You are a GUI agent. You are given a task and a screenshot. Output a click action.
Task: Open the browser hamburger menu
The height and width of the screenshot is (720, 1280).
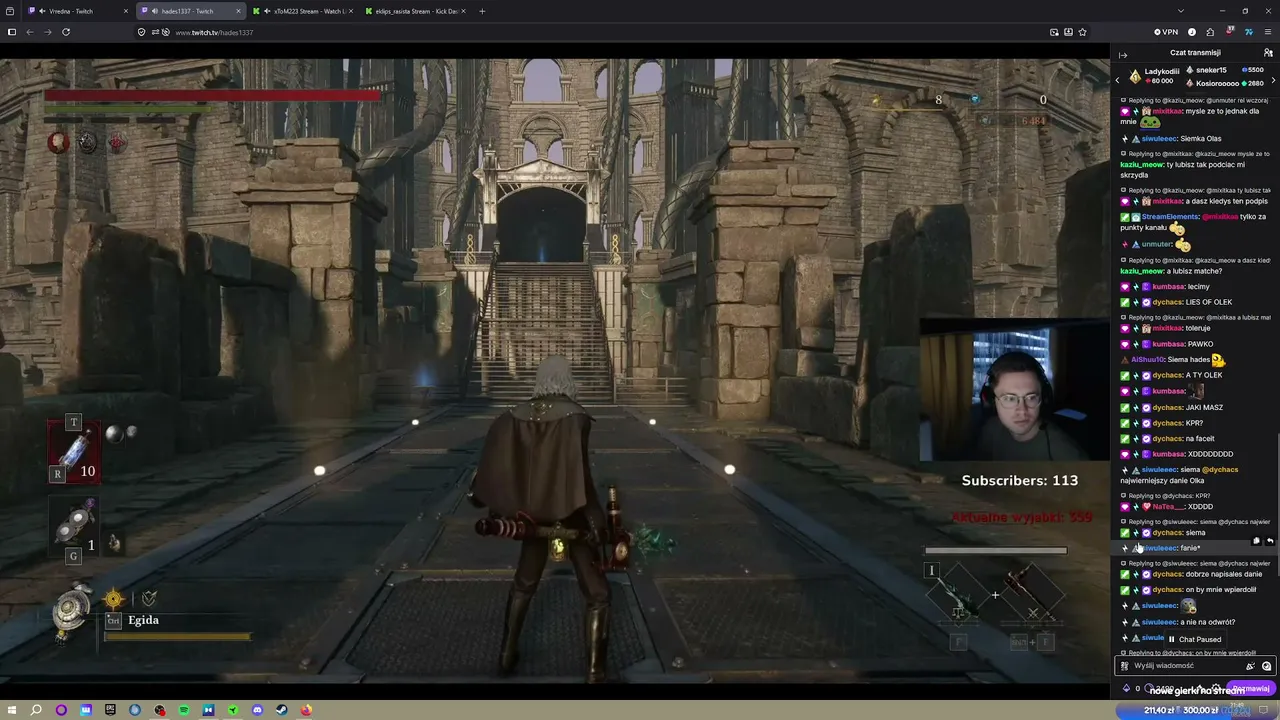(1268, 32)
